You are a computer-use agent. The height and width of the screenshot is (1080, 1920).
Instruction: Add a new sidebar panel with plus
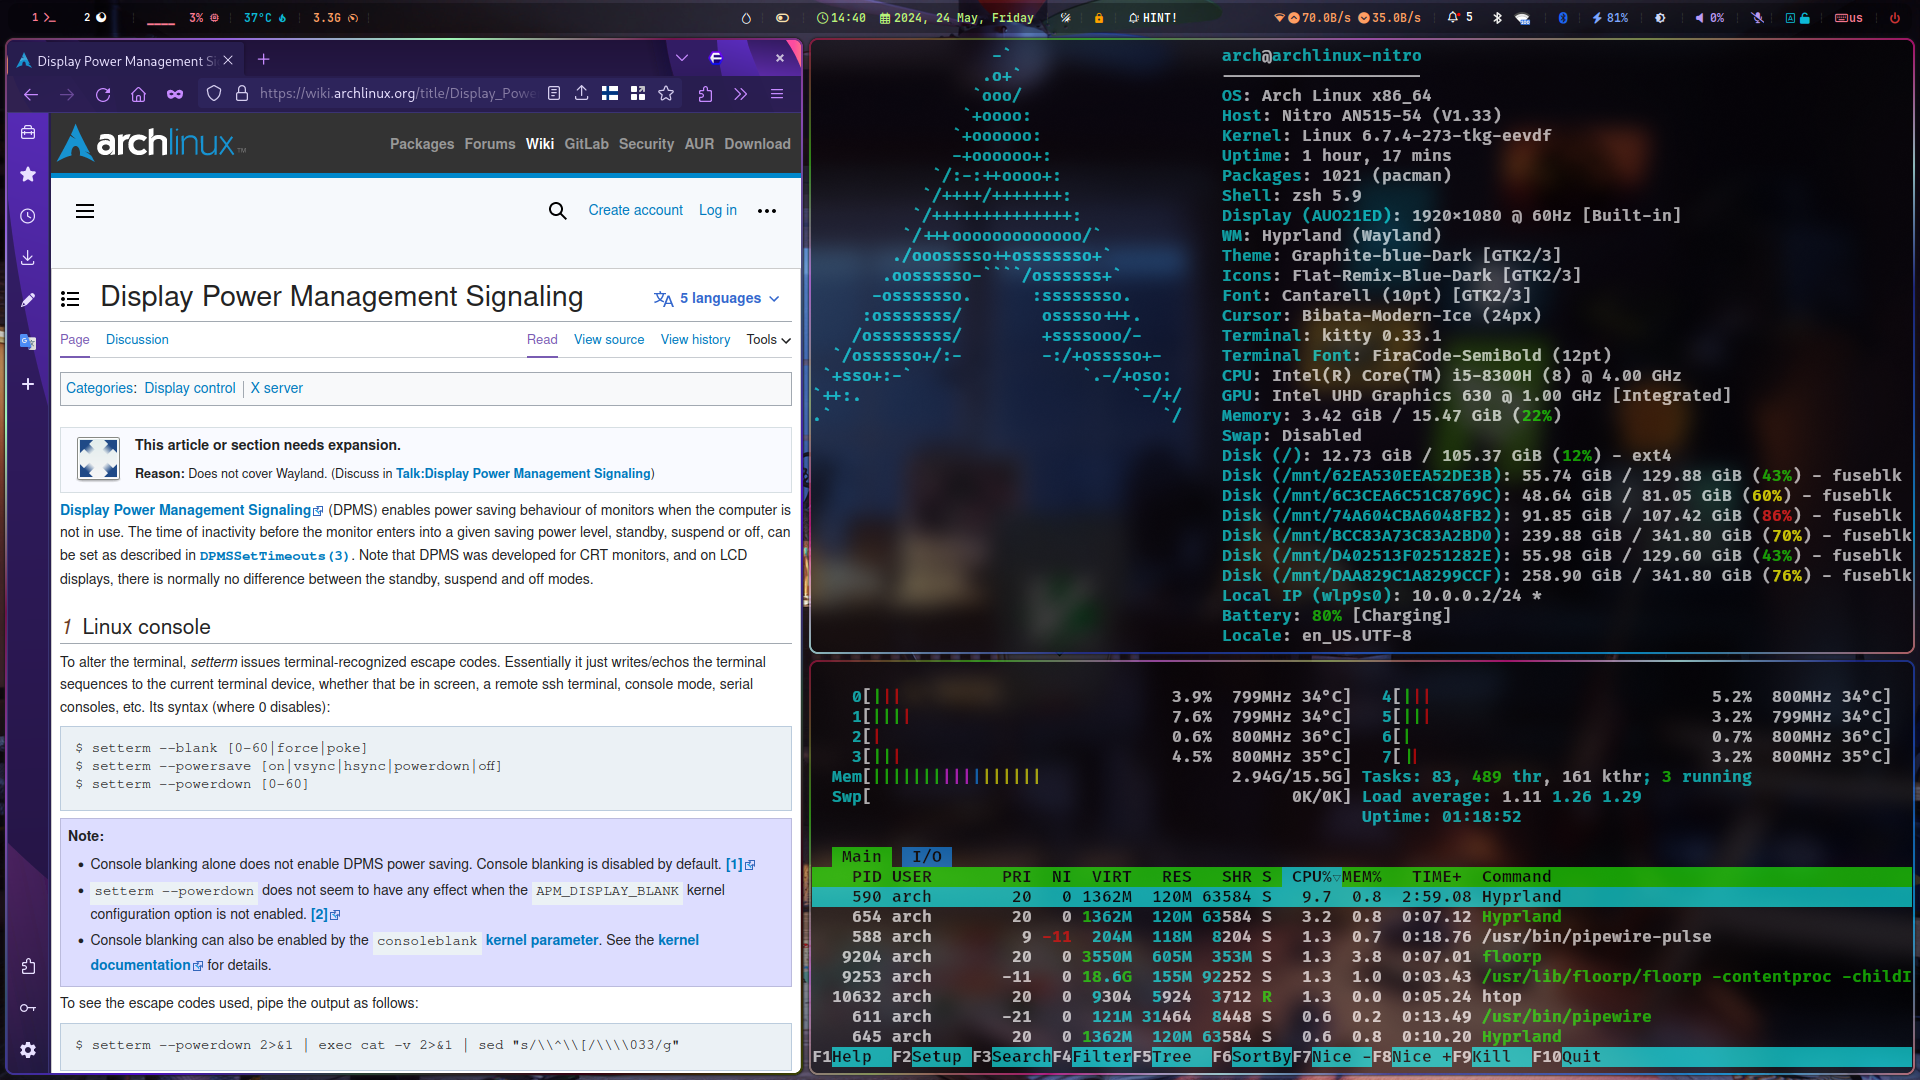28,384
